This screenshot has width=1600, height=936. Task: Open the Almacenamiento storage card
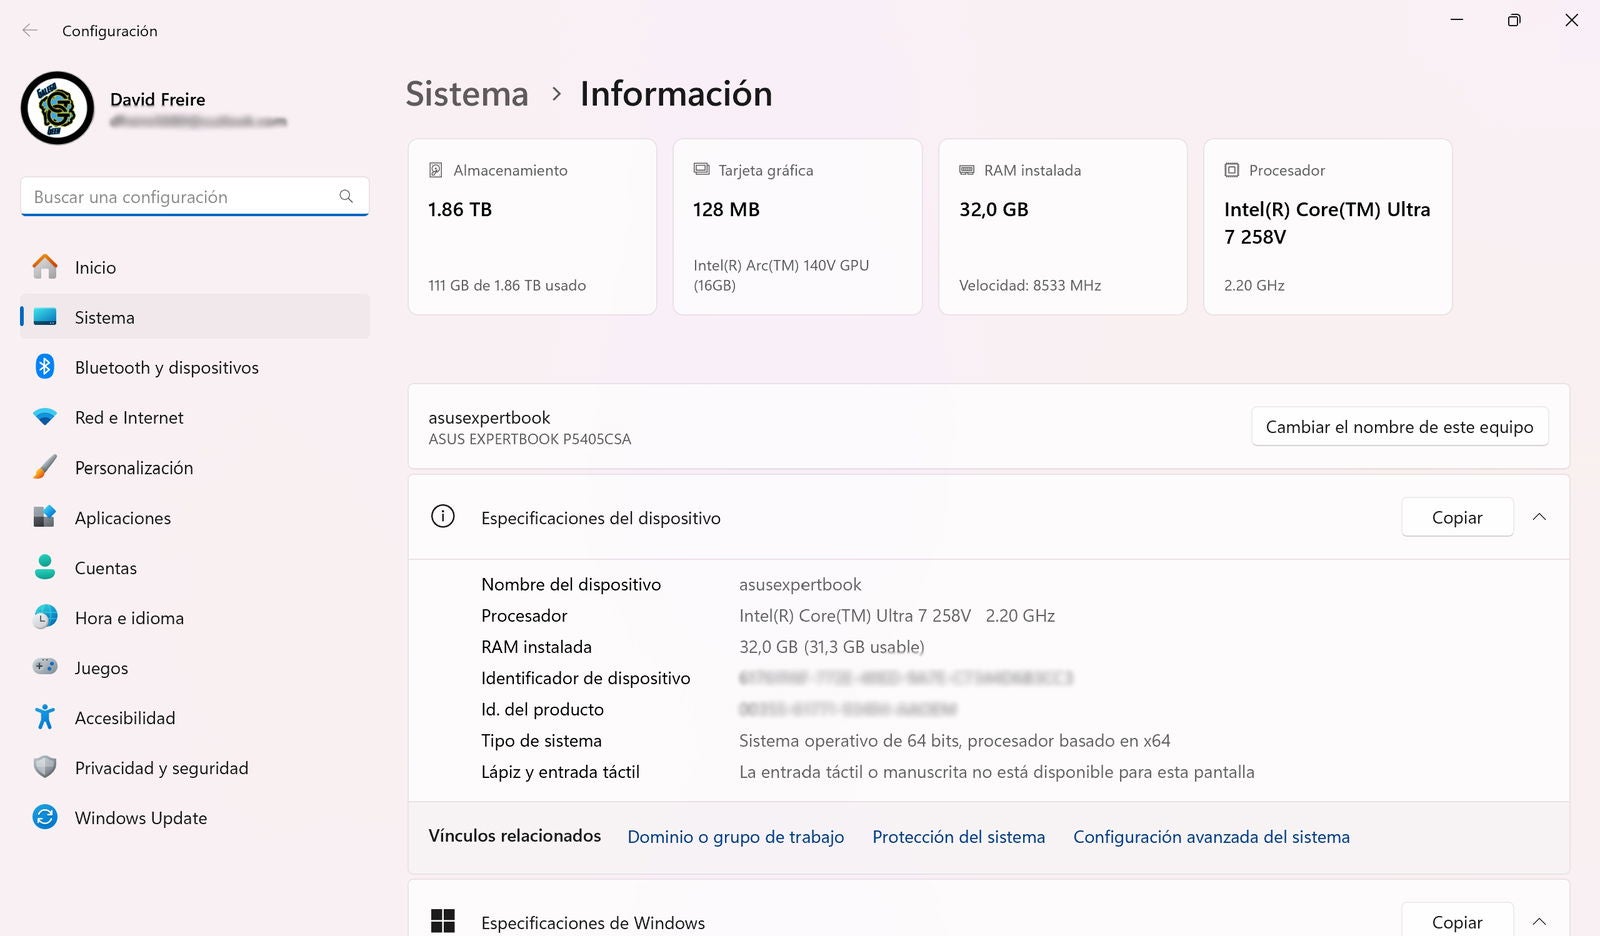(532, 227)
